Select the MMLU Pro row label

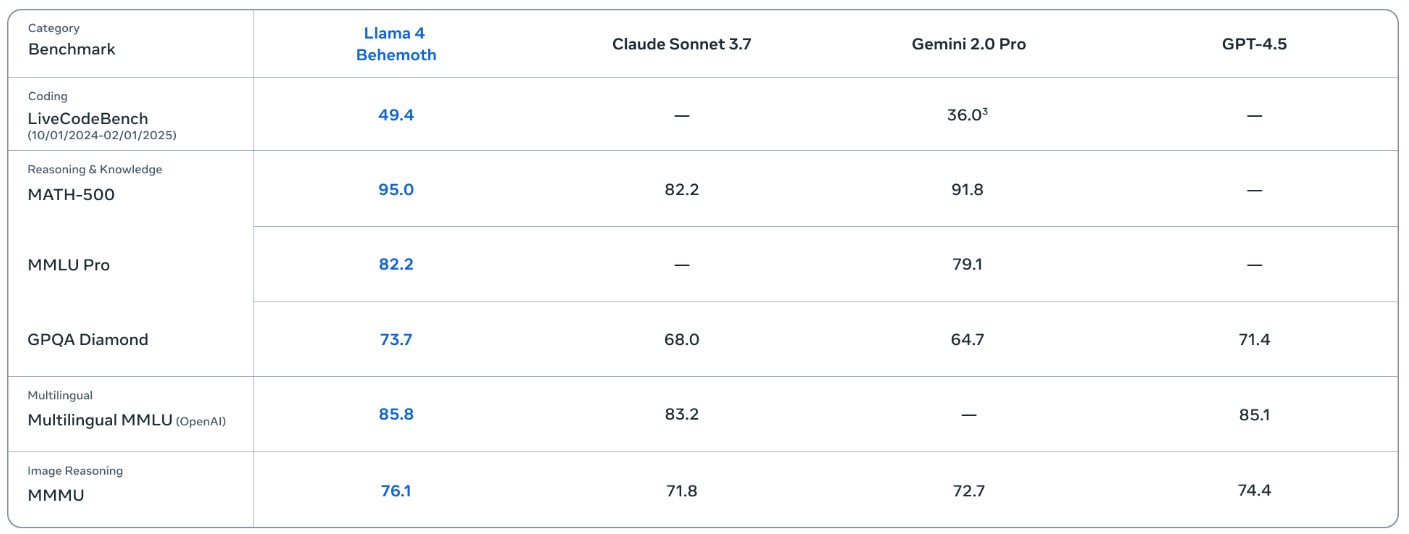click(x=68, y=265)
